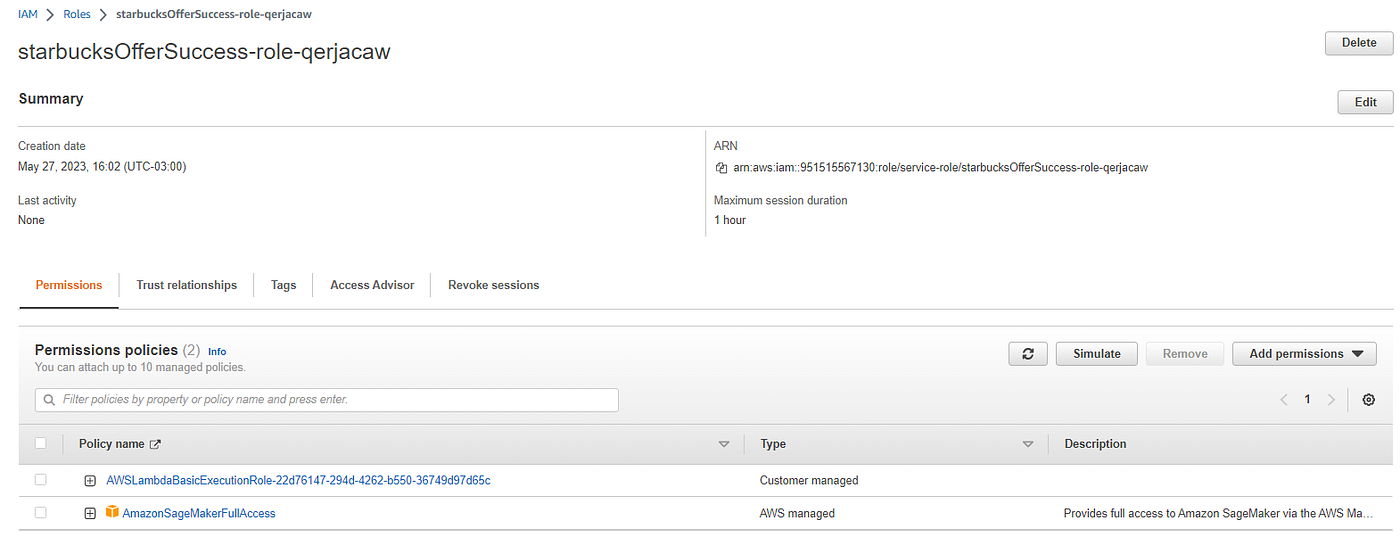This screenshot has height=539, width=1400.
Task: Click the external link icon beside Policy name
Action: pos(155,444)
